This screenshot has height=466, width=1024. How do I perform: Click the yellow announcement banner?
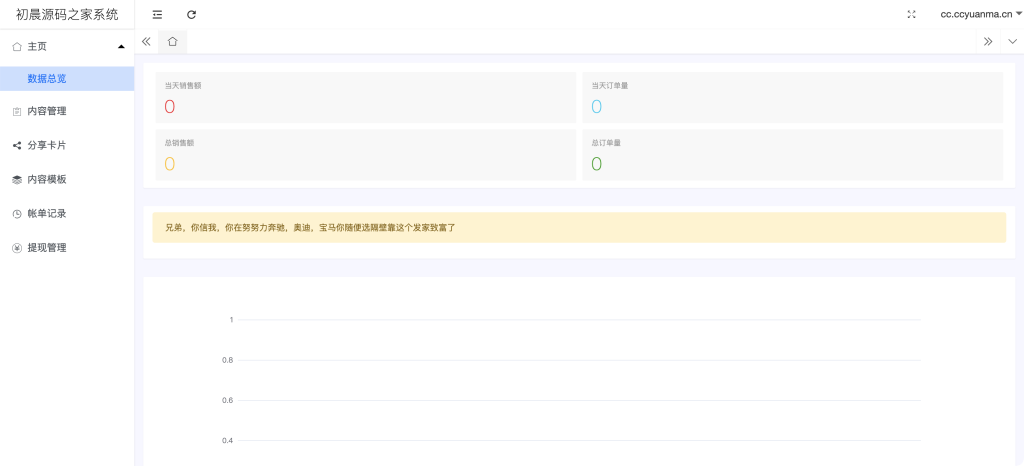[x=579, y=227]
